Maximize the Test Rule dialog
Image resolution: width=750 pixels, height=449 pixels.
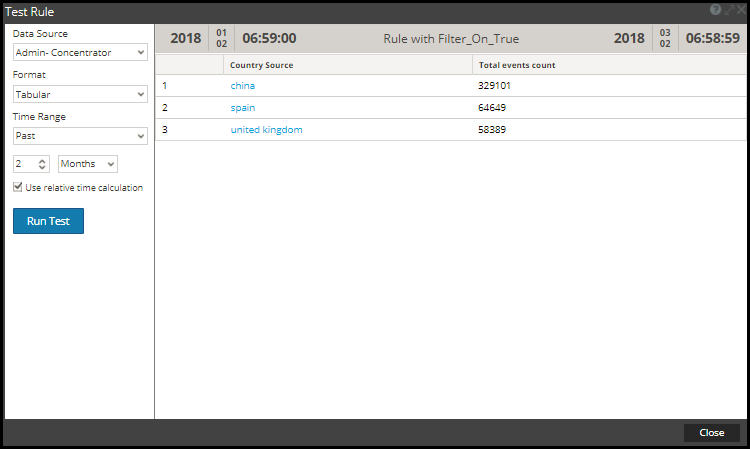pos(728,10)
